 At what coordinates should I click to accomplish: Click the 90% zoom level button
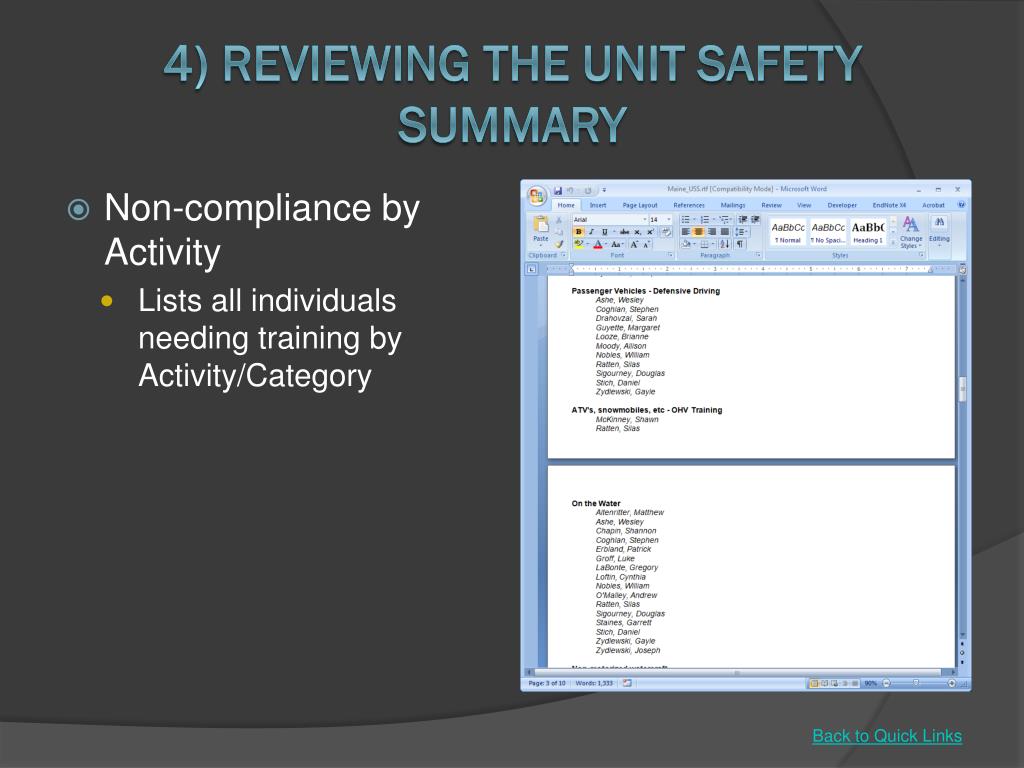tap(871, 683)
